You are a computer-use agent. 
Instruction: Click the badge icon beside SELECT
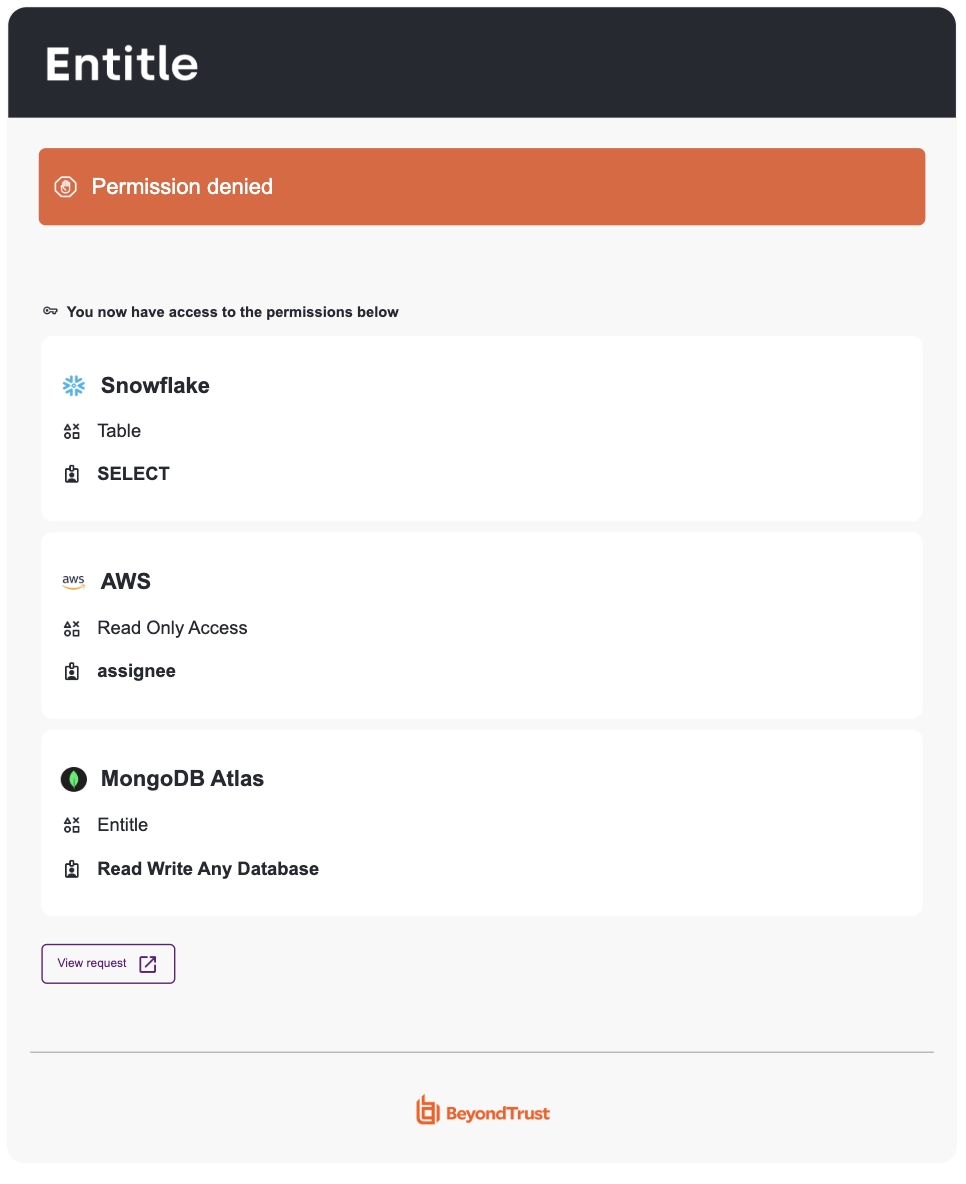point(72,474)
